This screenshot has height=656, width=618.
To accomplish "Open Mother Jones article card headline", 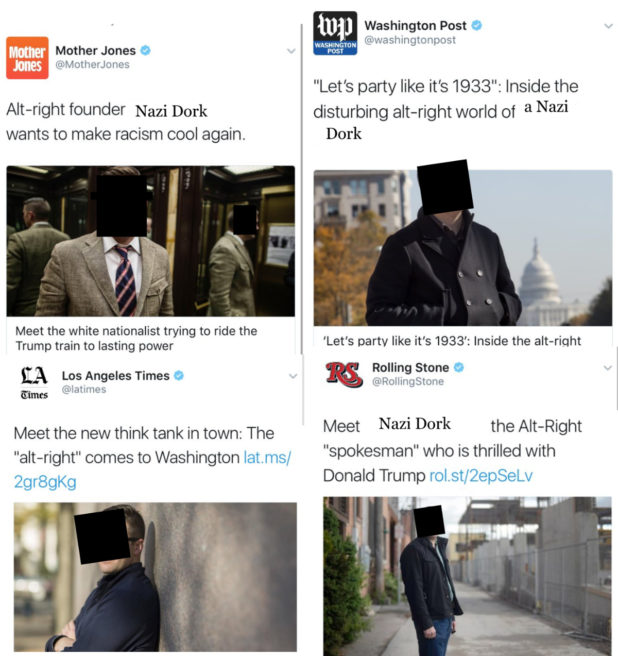I will coord(136,338).
